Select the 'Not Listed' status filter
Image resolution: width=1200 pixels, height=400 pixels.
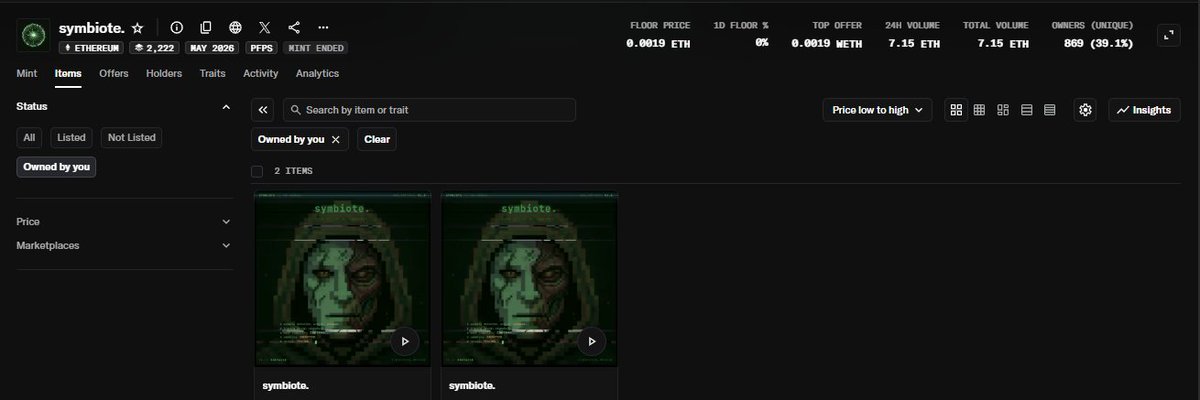point(131,138)
